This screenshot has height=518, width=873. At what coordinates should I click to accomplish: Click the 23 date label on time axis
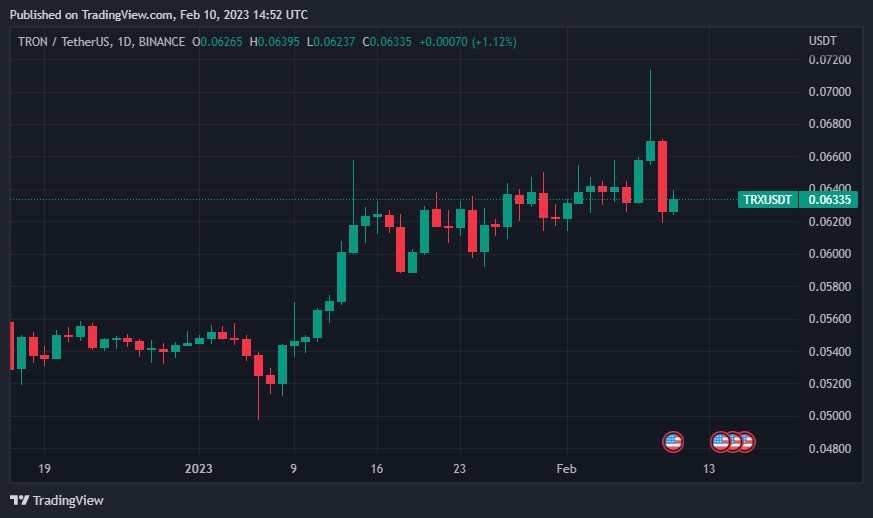[459, 468]
